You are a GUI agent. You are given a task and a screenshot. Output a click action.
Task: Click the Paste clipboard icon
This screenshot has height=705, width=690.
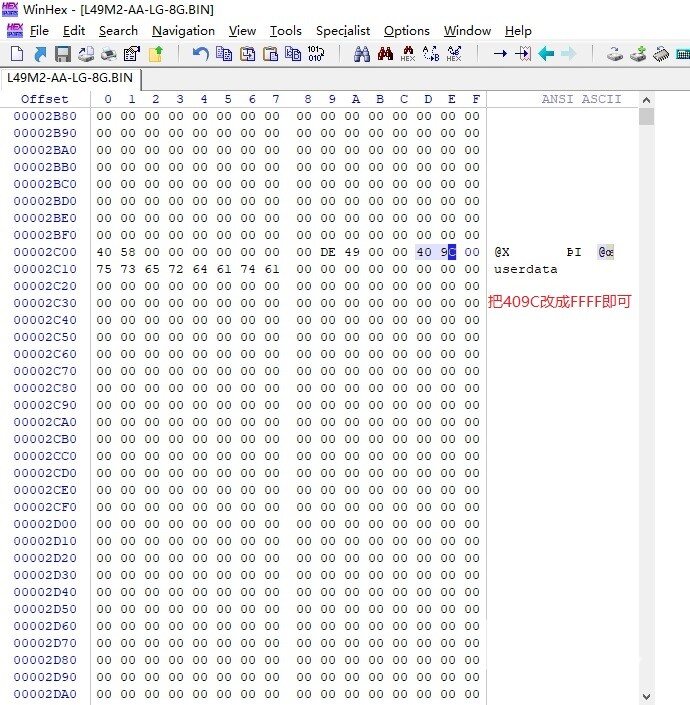[270, 54]
